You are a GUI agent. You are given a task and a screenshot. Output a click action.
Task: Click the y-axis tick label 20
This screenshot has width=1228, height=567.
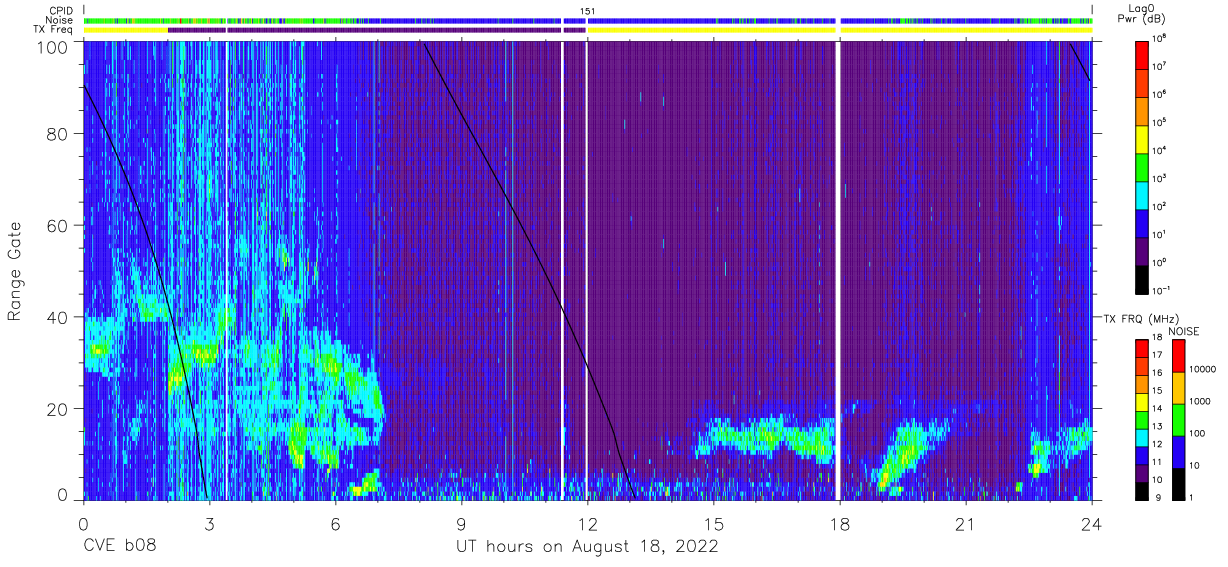coord(58,409)
